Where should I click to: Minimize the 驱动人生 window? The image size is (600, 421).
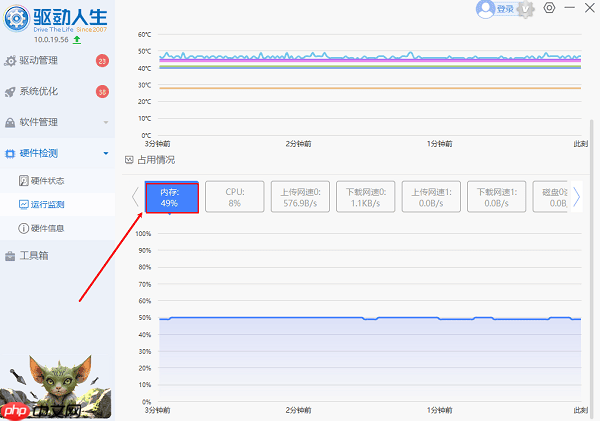[x=570, y=8]
